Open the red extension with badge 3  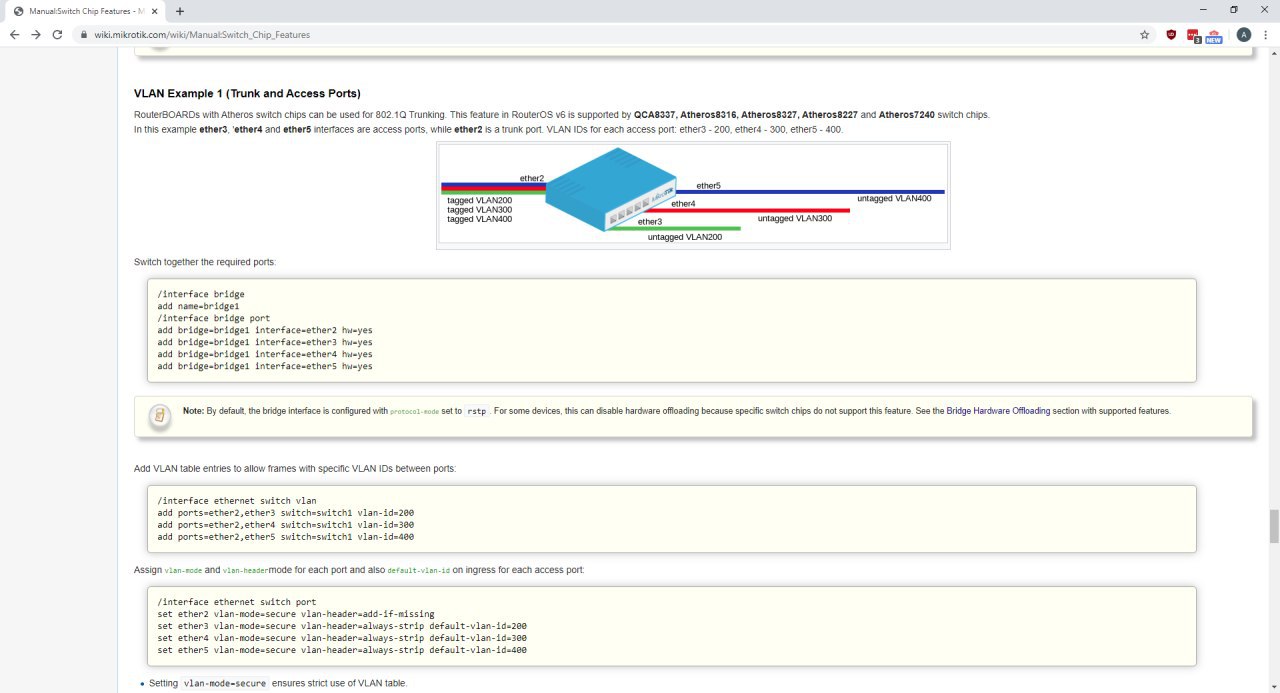[1193, 35]
